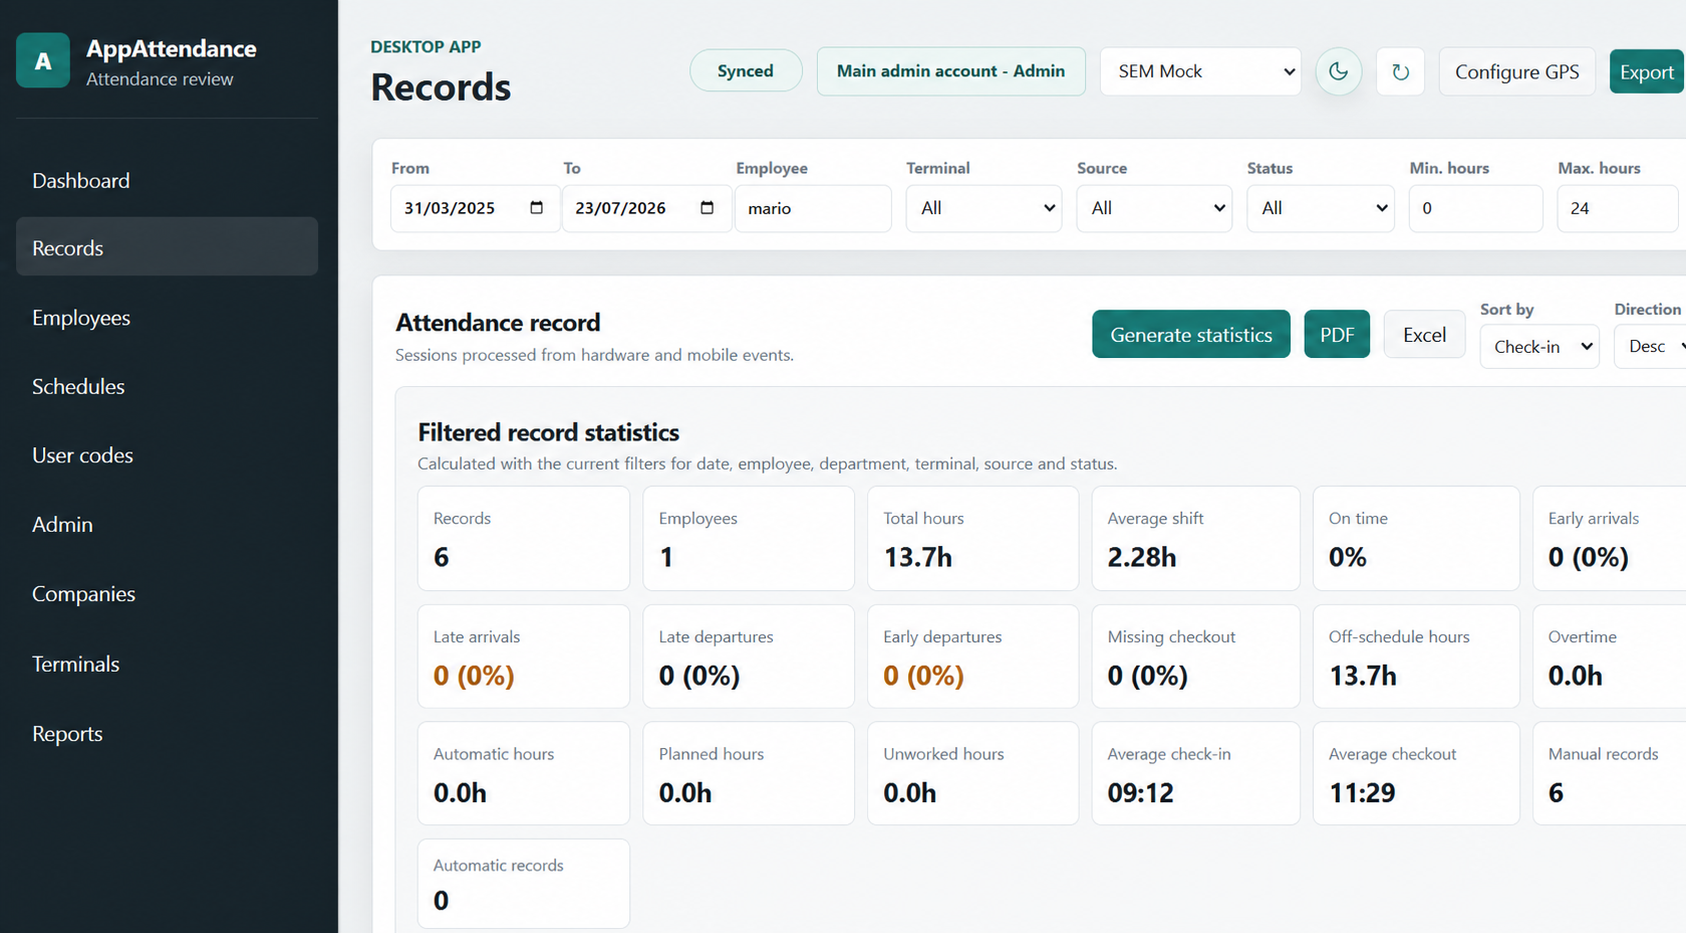
Task: Open the Dashboard page in the sidebar
Action: 81,181
